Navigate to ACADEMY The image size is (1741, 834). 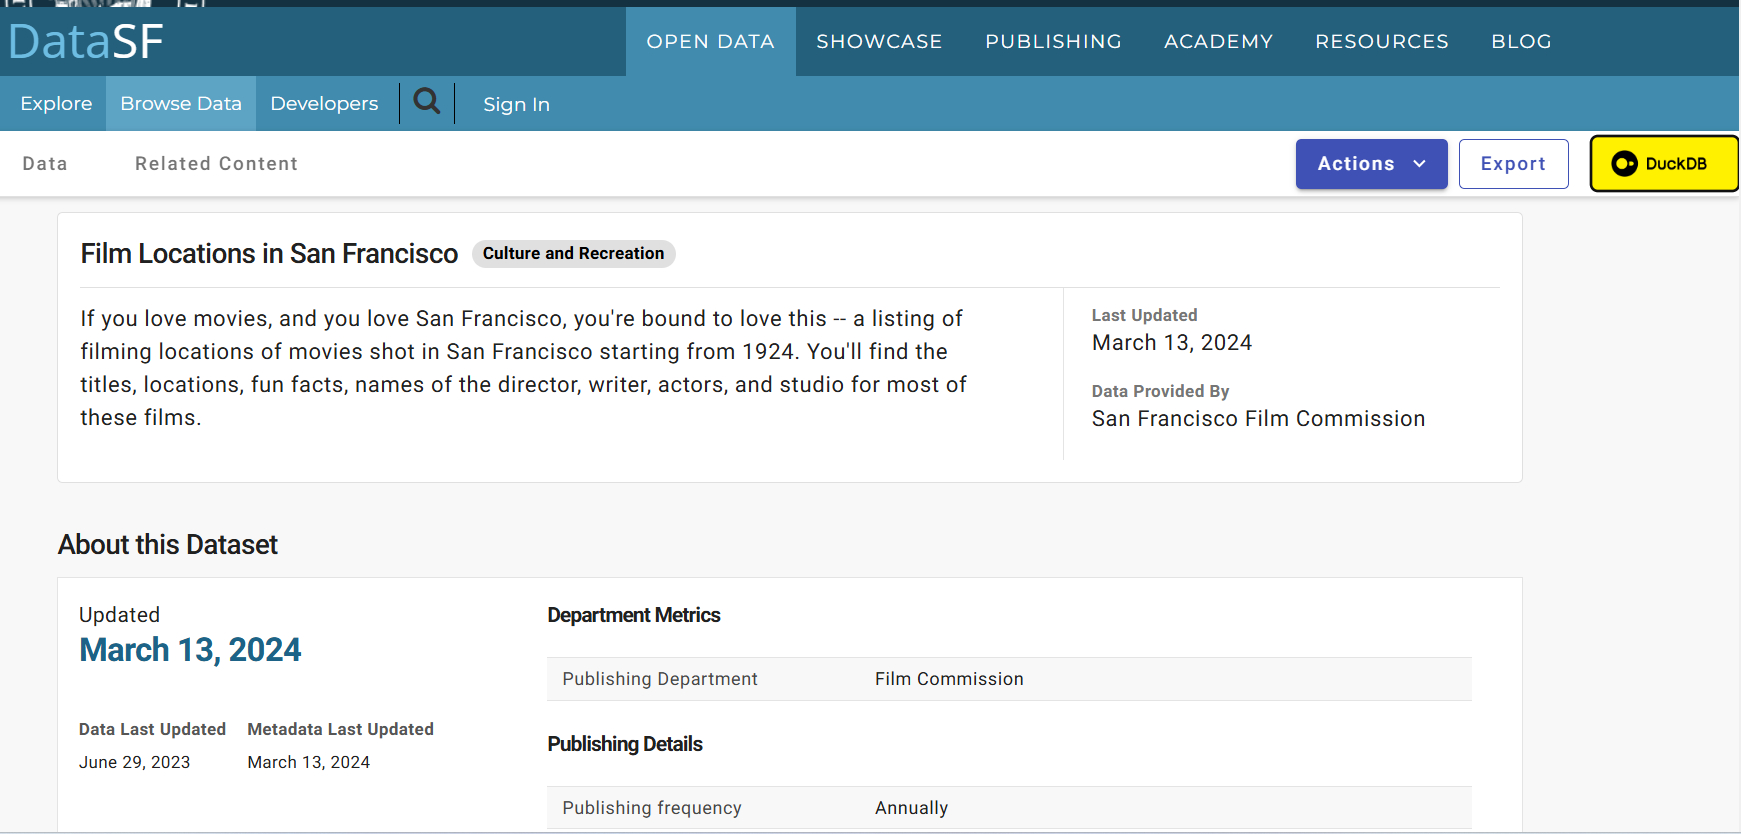coord(1218,42)
